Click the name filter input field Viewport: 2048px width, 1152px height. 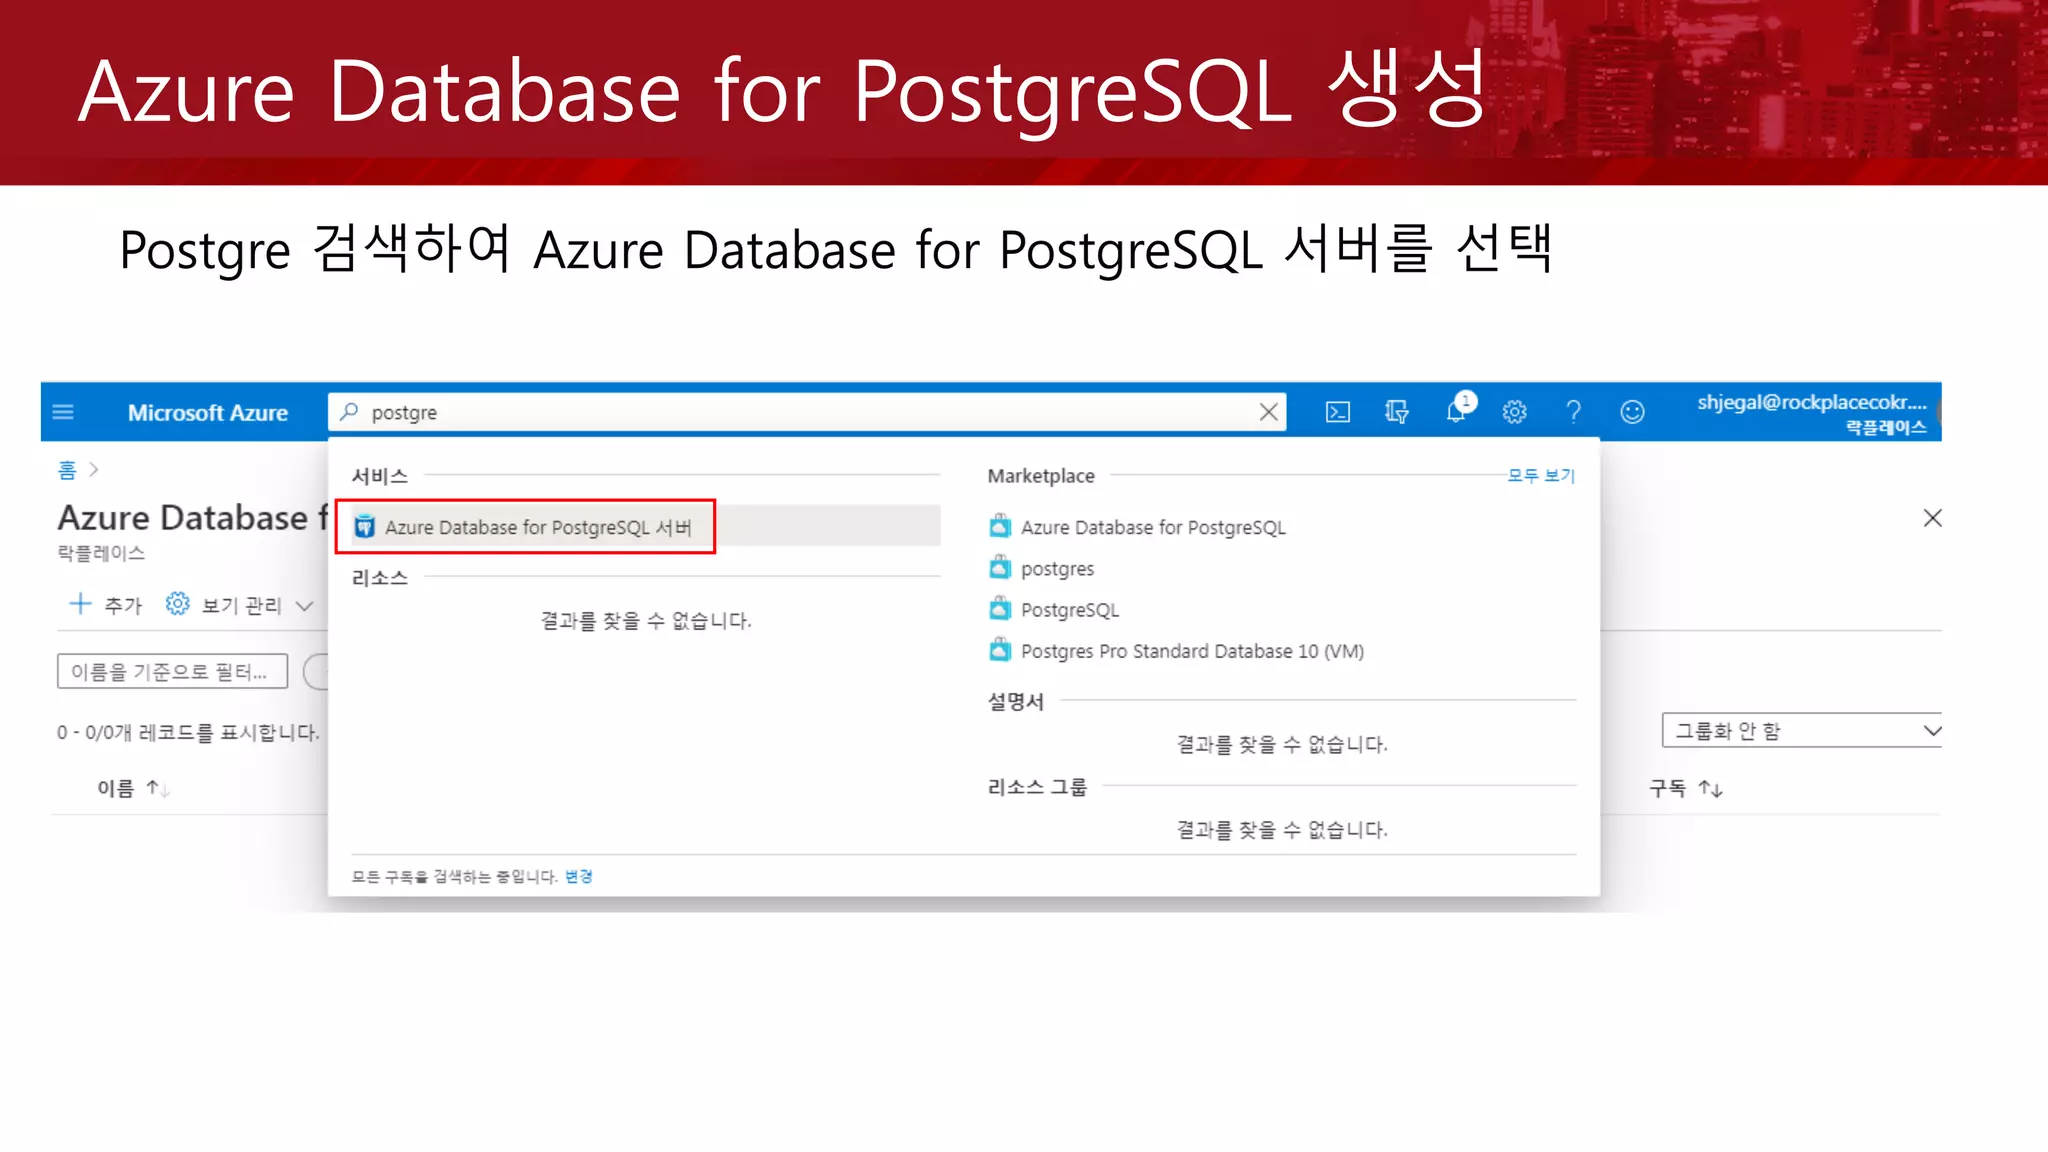[172, 671]
